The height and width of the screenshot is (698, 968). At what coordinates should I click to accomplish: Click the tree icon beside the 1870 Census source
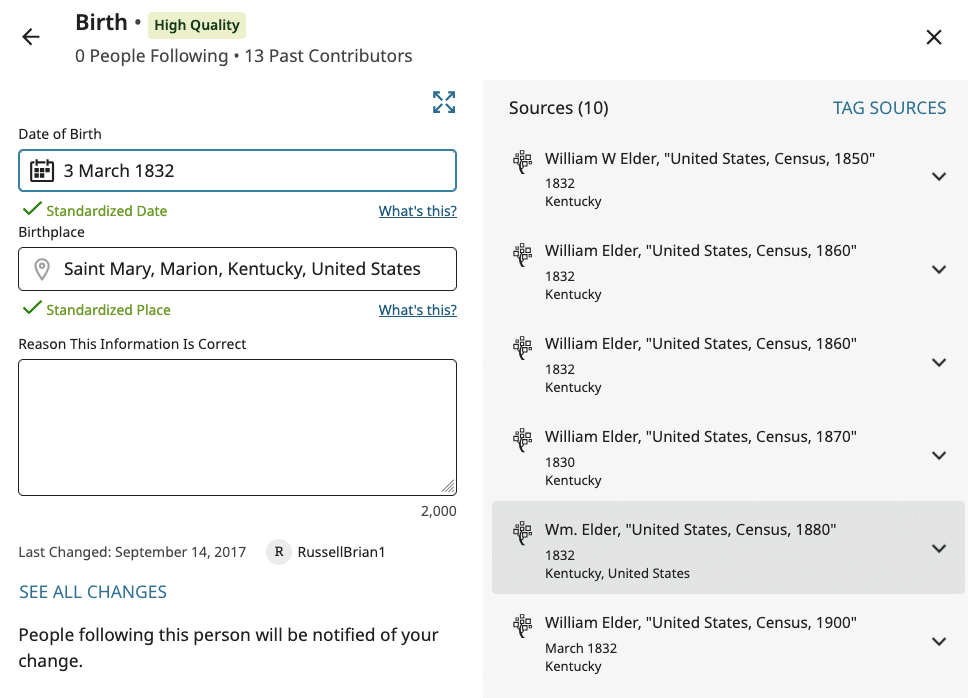[522, 440]
